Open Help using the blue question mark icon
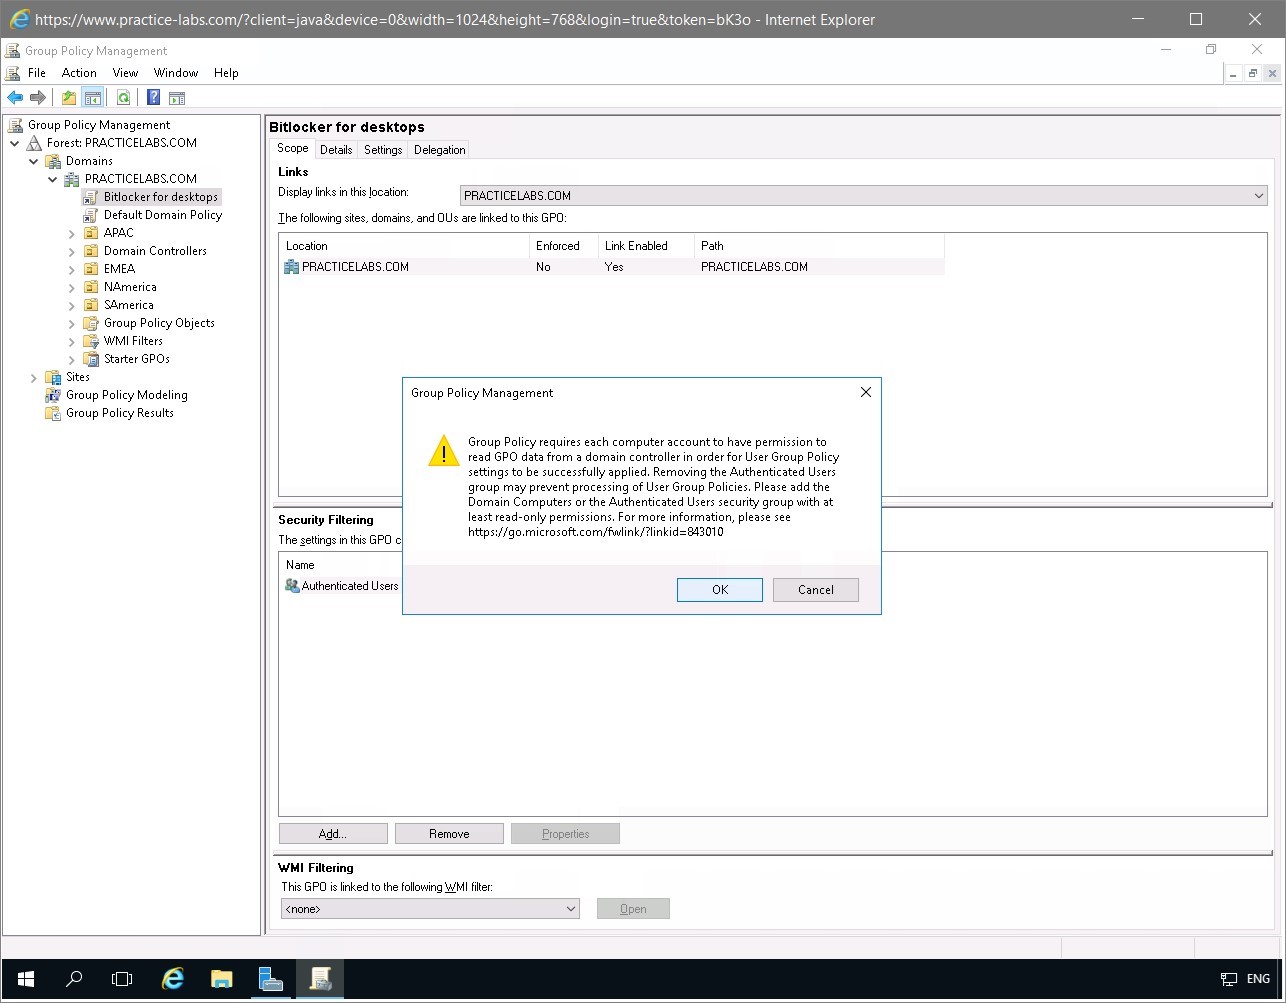 pyautogui.click(x=152, y=97)
